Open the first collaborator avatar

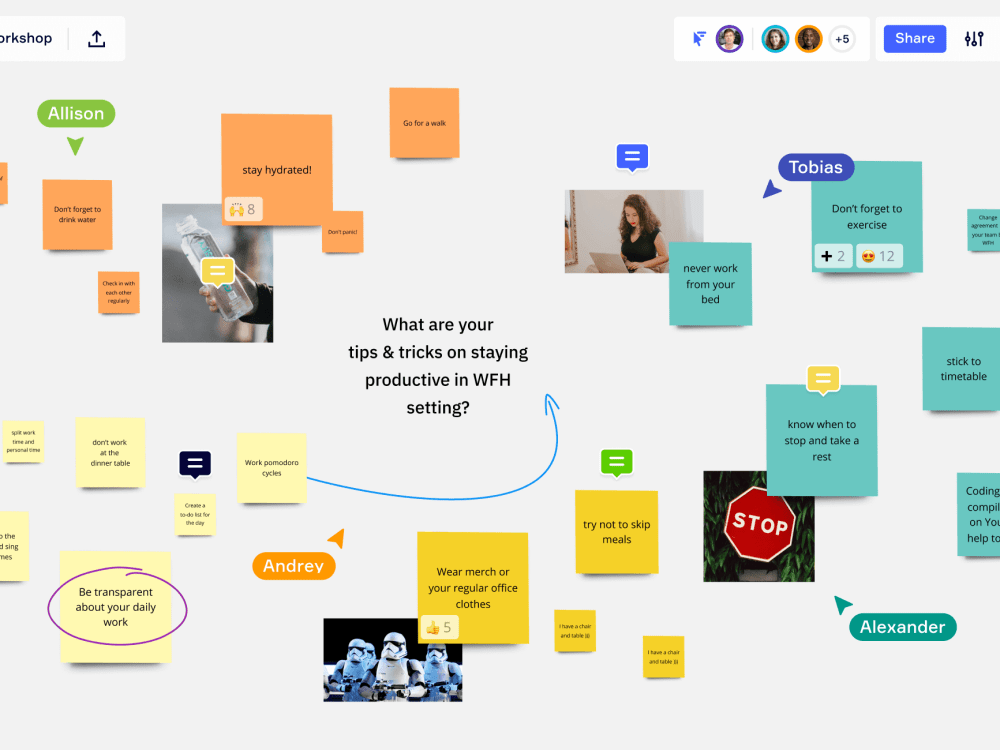729,39
